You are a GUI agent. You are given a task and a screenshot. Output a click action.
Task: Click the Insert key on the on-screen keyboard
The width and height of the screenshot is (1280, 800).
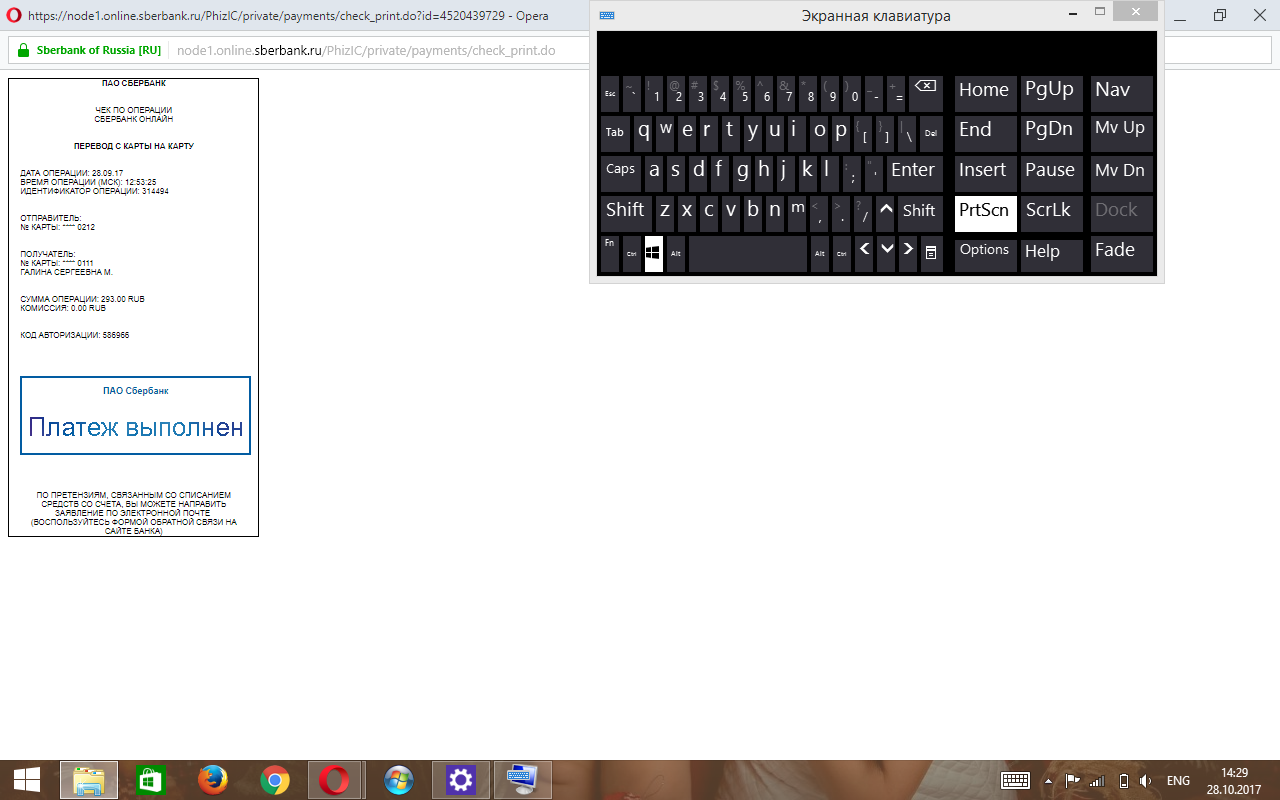pos(986,174)
